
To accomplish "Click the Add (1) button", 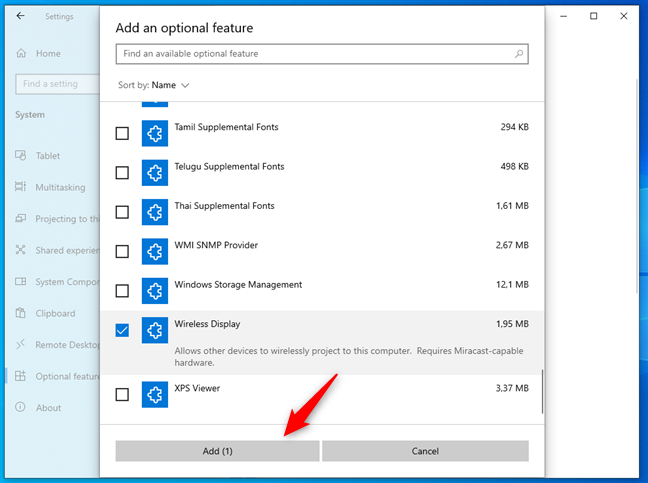I will 217,451.
